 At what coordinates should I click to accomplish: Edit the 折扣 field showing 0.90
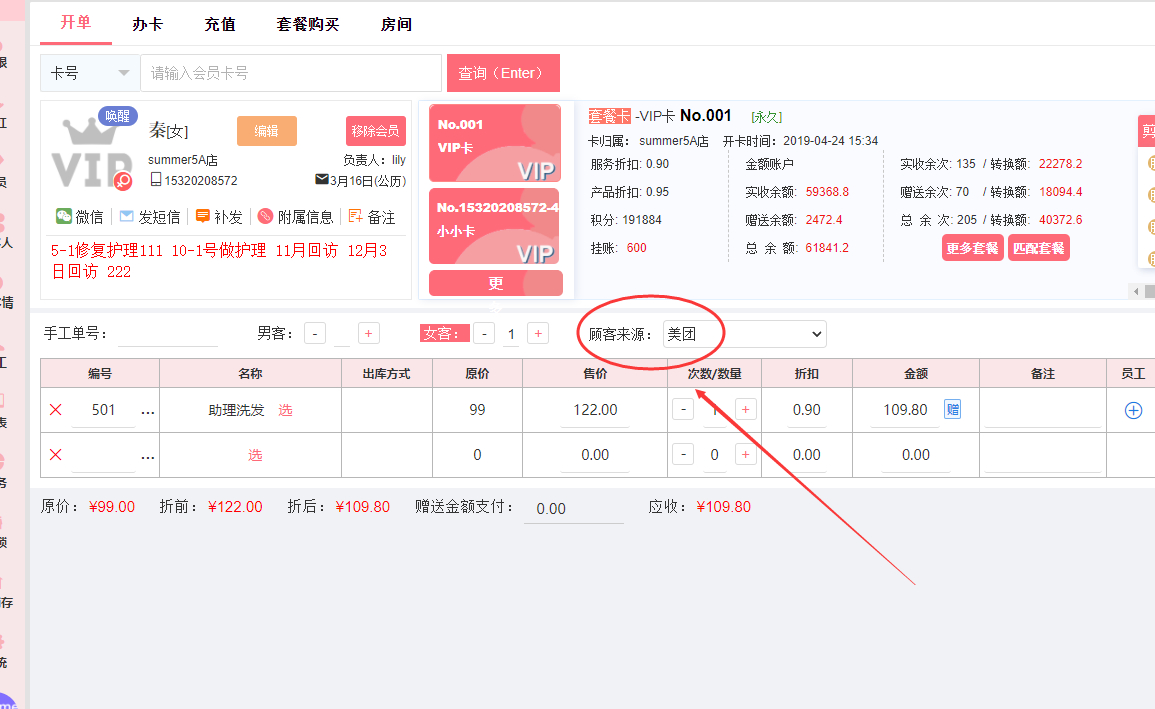[807, 410]
